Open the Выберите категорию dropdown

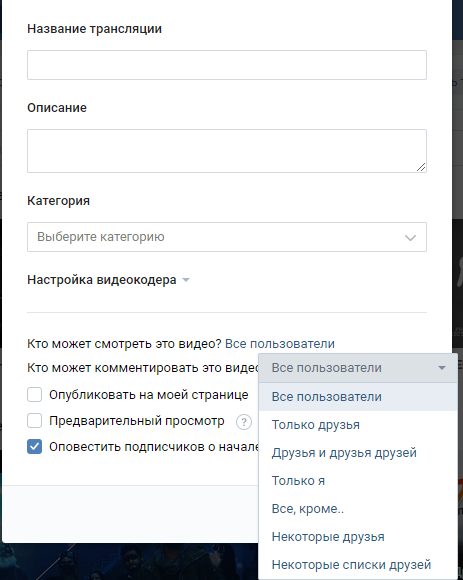(x=227, y=237)
